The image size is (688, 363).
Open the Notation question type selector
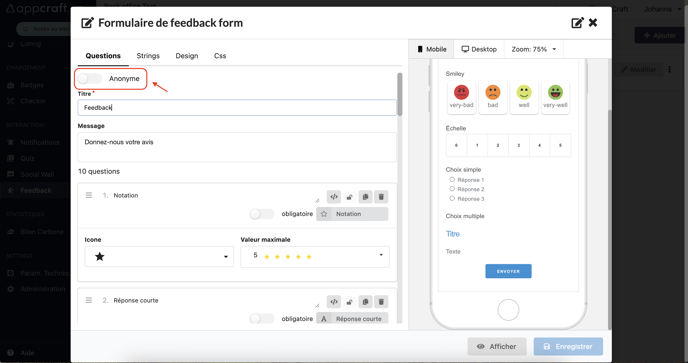[352, 214]
